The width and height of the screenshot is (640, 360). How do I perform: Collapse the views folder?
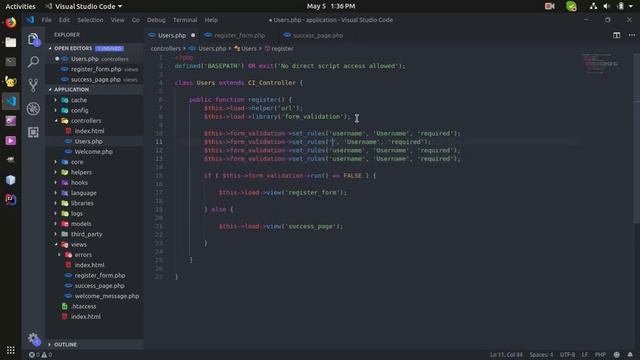pyautogui.click(x=56, y=244)
